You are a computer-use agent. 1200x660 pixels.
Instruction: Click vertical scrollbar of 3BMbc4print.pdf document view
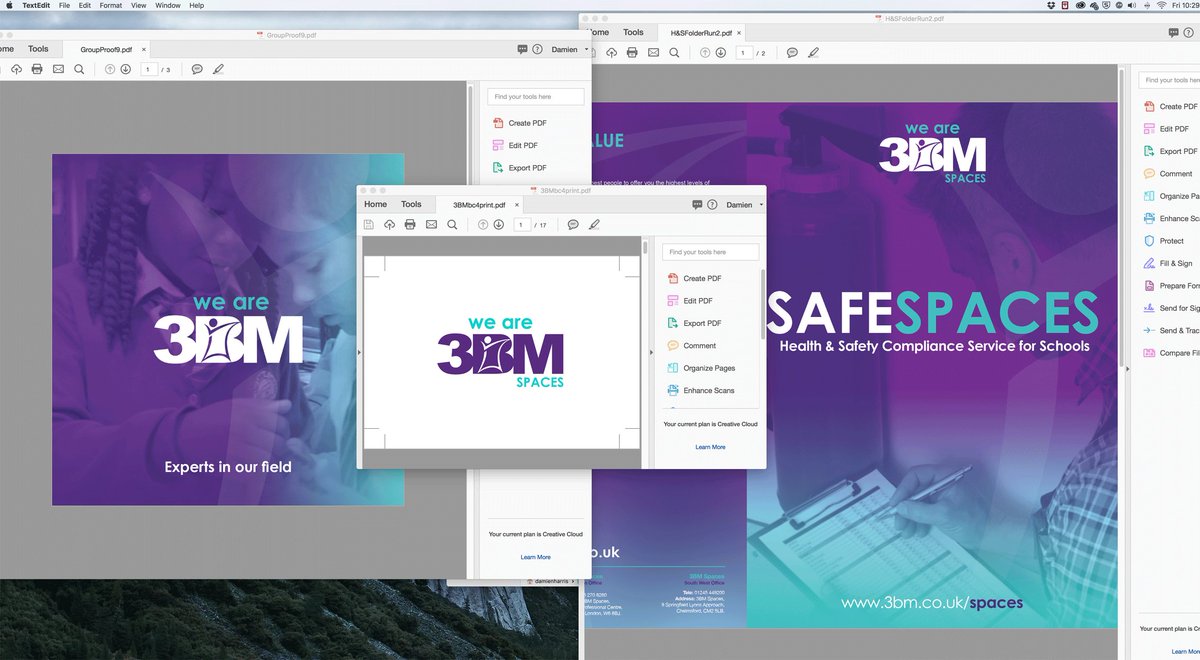click(x=645, y=350)
